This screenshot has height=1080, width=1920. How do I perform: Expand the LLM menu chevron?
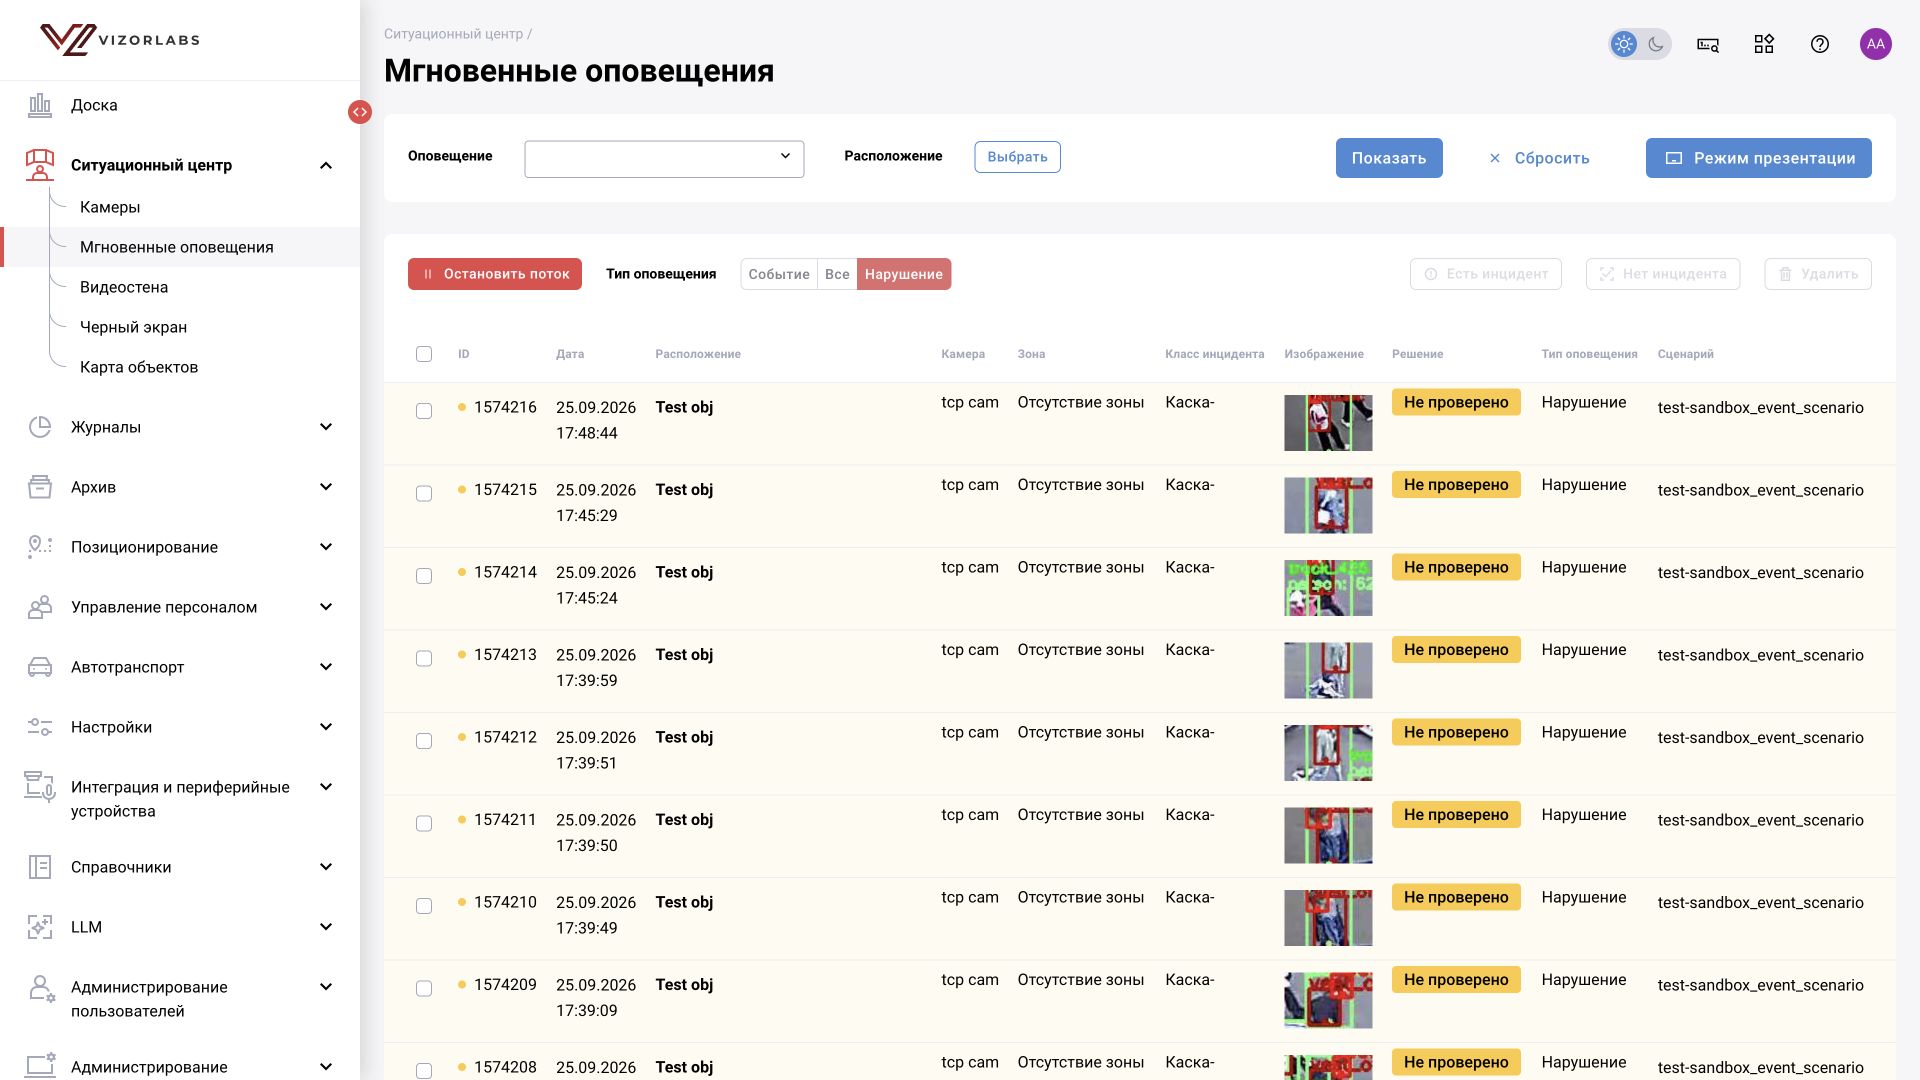[x=326, y=927]
